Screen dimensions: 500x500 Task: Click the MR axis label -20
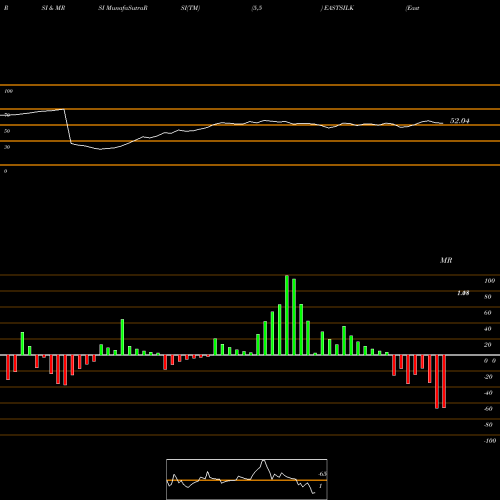[x=488, y=377]
